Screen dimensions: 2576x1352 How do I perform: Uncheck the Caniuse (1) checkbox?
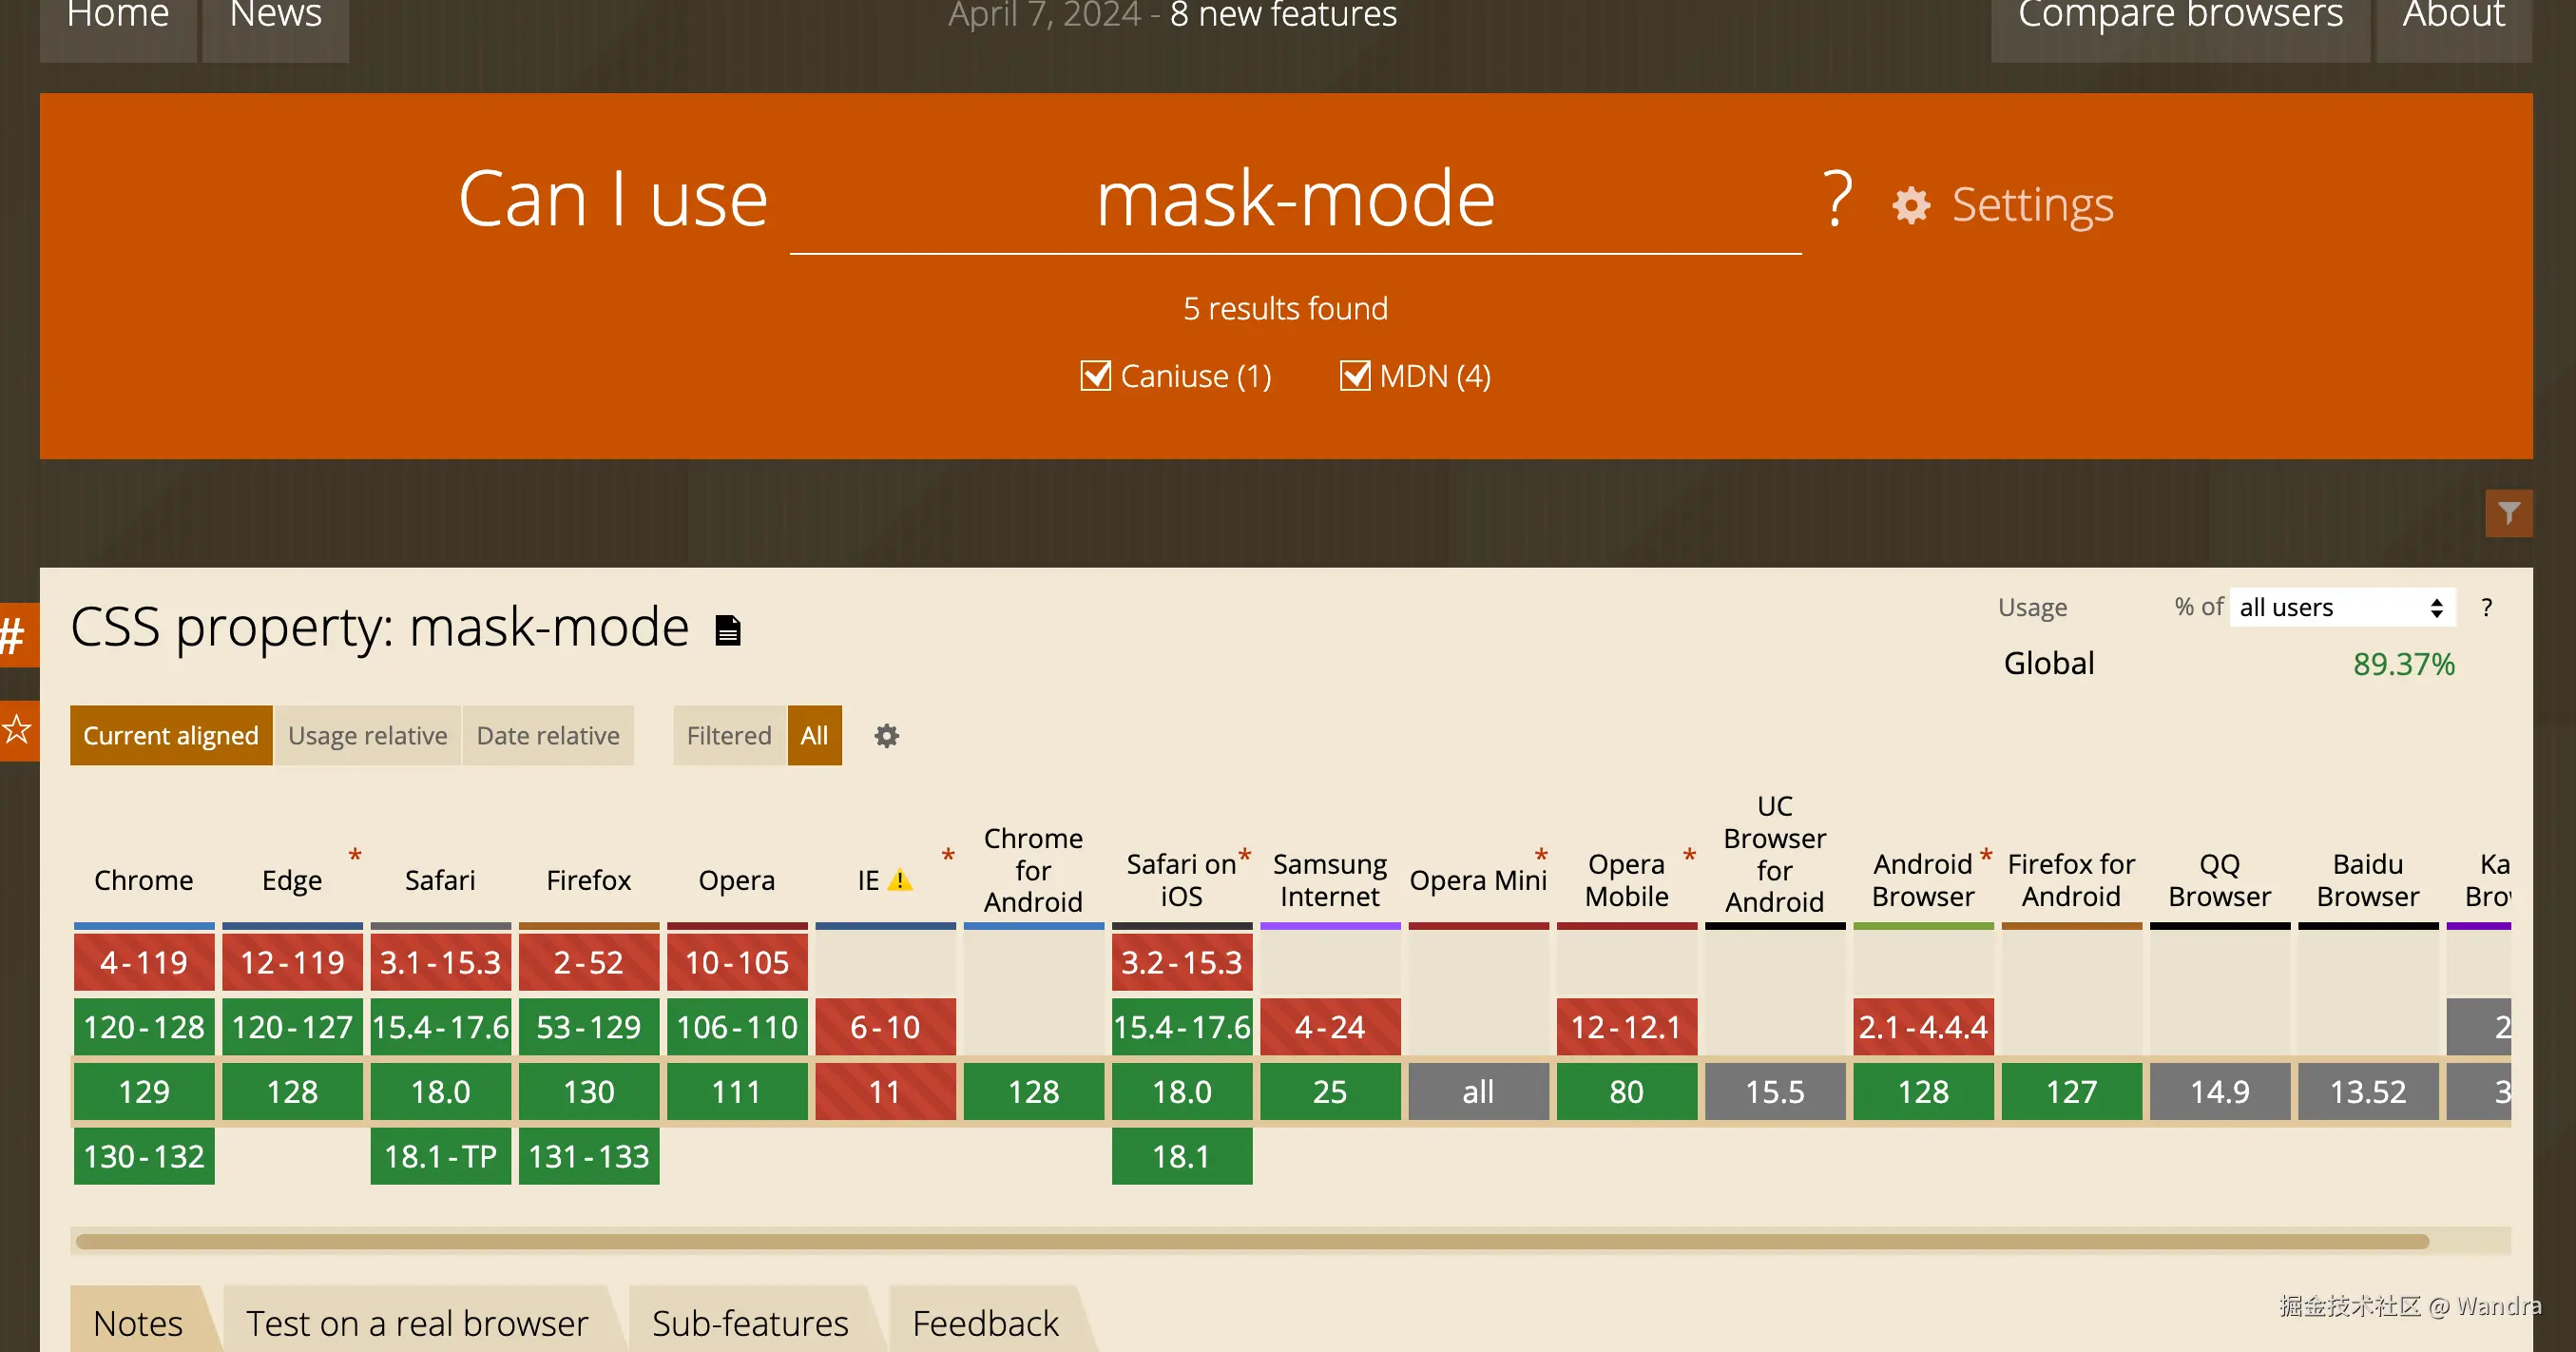(x=1095, y=376)
